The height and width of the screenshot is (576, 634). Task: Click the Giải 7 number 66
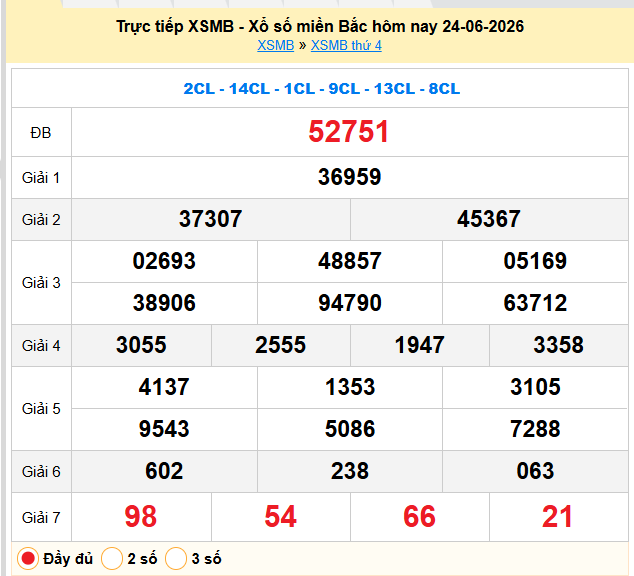[419, 517]
